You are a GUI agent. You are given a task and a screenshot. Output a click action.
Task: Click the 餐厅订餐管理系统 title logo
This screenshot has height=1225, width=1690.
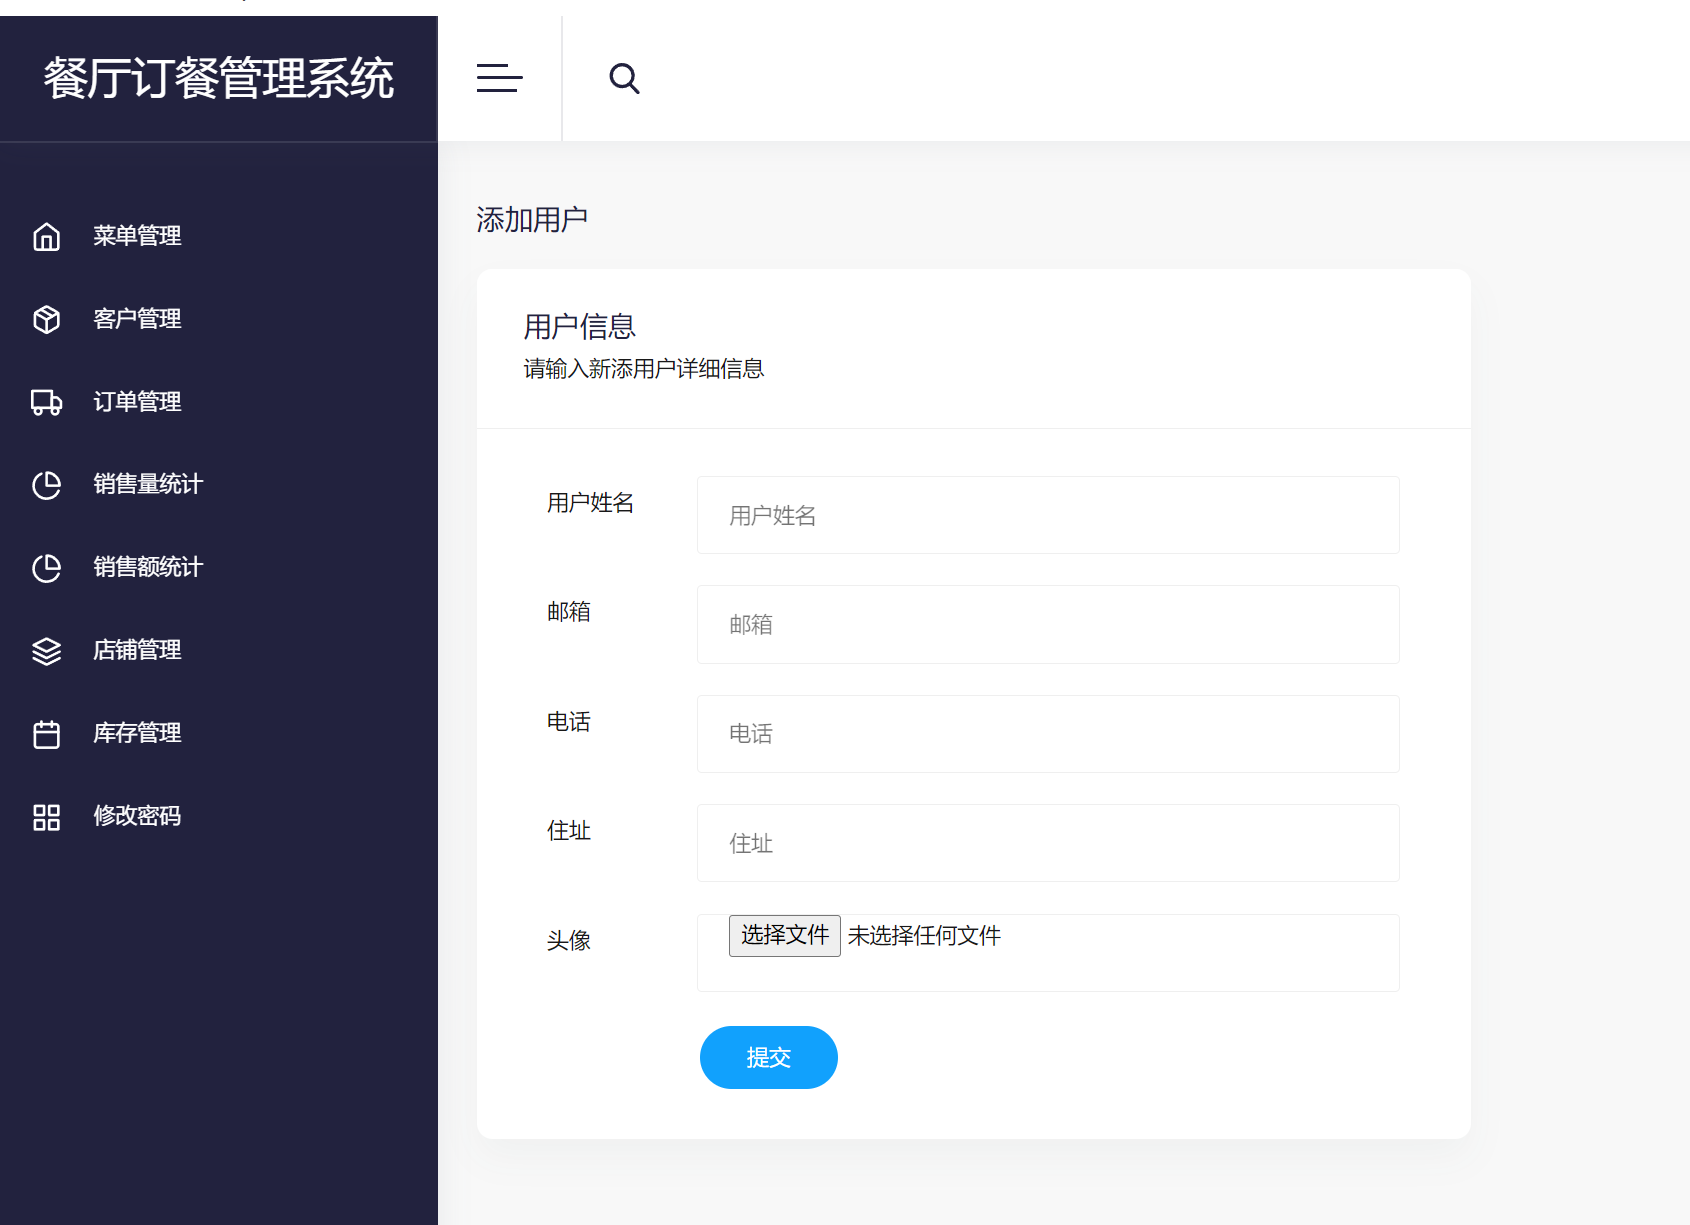click(x=219, y=78)
